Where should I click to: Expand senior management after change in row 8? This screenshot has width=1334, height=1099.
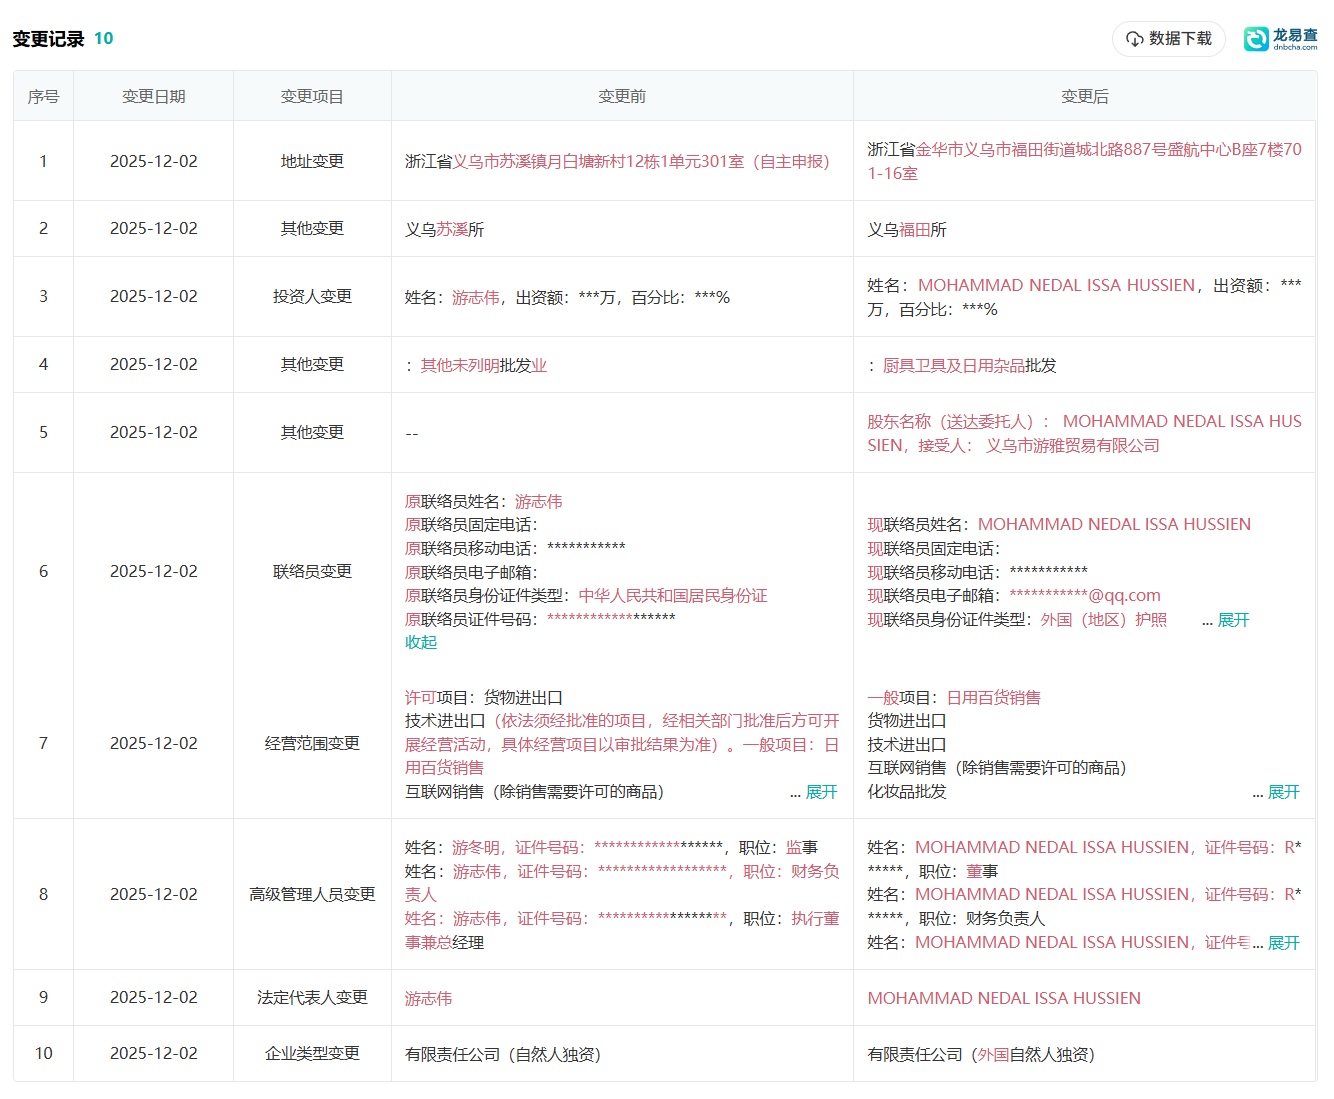(1283, 943)
